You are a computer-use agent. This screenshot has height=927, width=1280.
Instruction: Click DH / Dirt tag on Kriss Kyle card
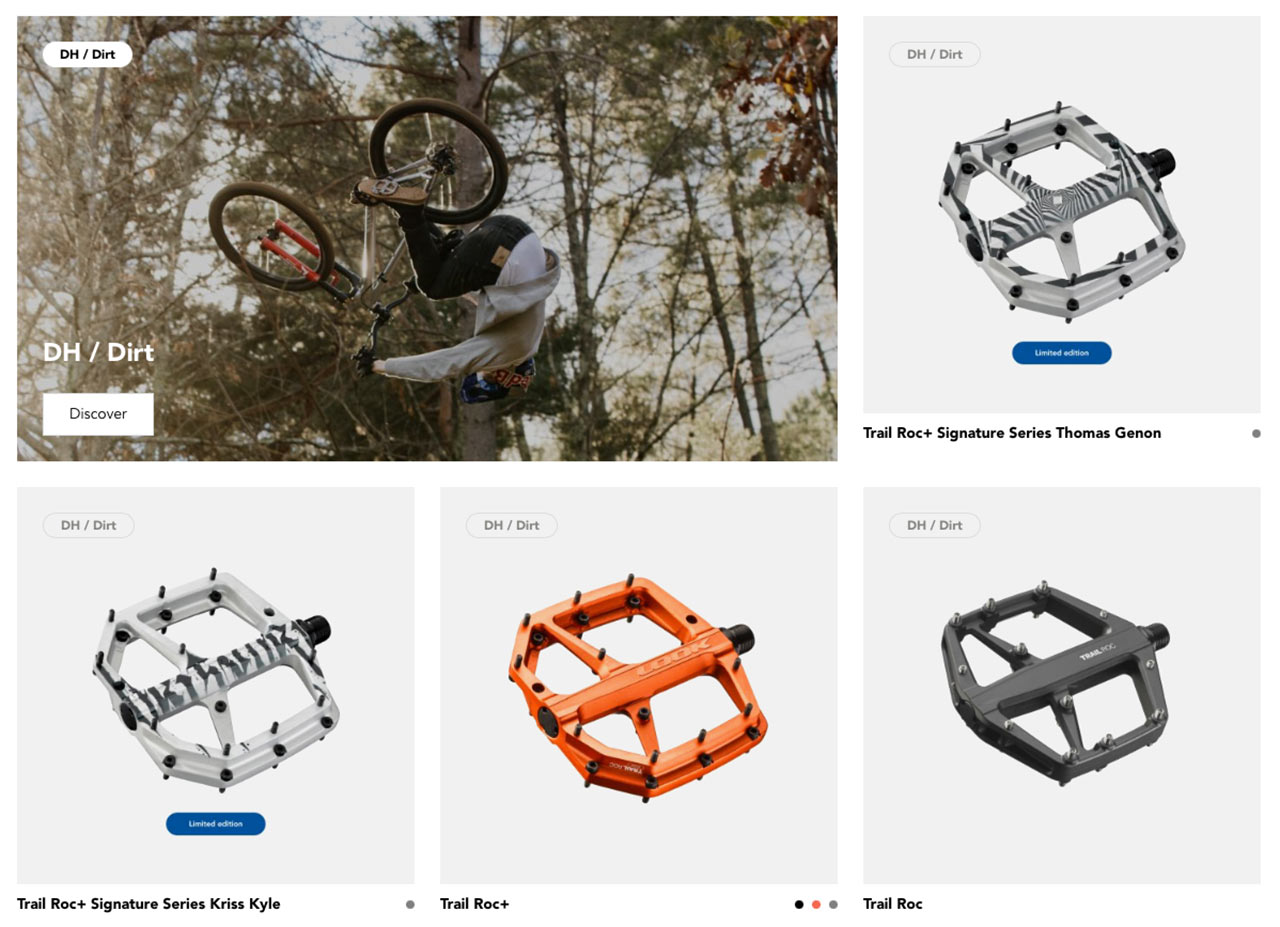tap(88, 525)
